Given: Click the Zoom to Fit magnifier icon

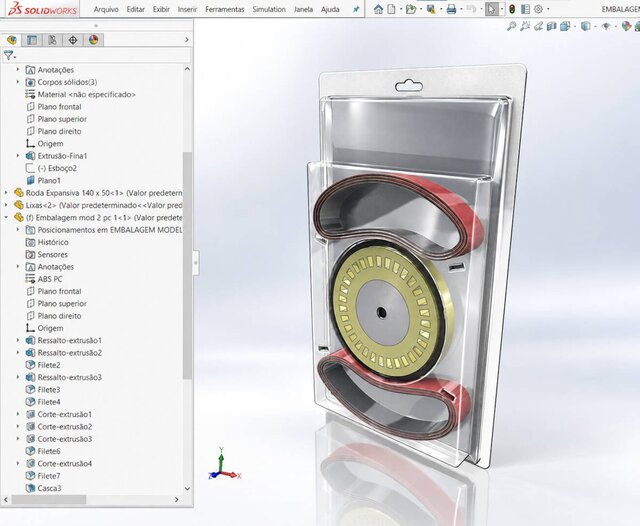Looking at the screenshot, I should coord(511,27).
